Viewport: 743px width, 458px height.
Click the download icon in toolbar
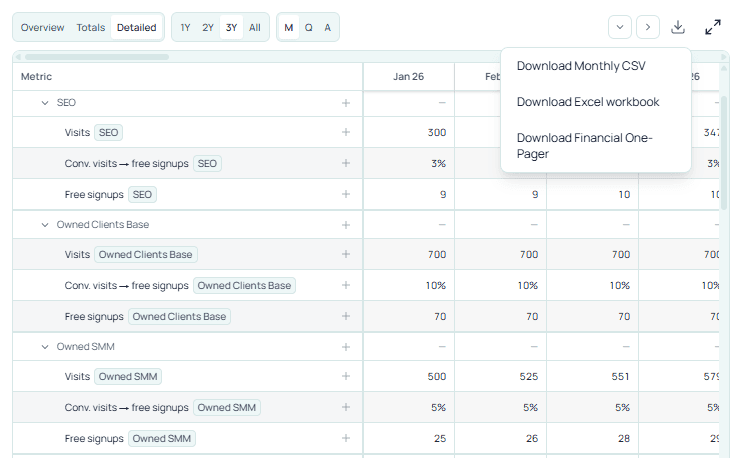click(678, 27)
